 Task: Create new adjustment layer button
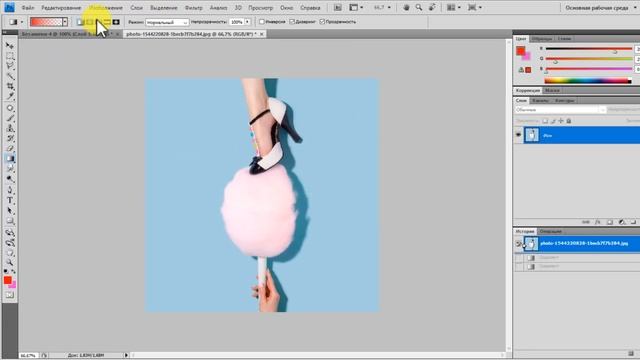(622, 222)
